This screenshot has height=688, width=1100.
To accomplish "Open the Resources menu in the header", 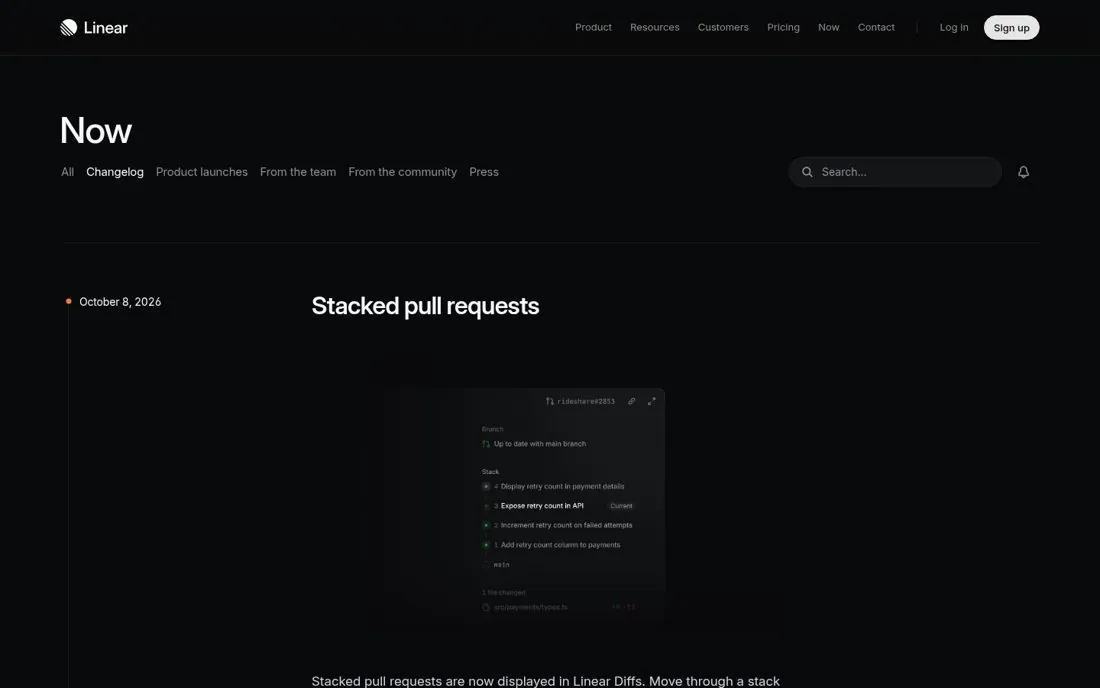I will pos(655,27).
